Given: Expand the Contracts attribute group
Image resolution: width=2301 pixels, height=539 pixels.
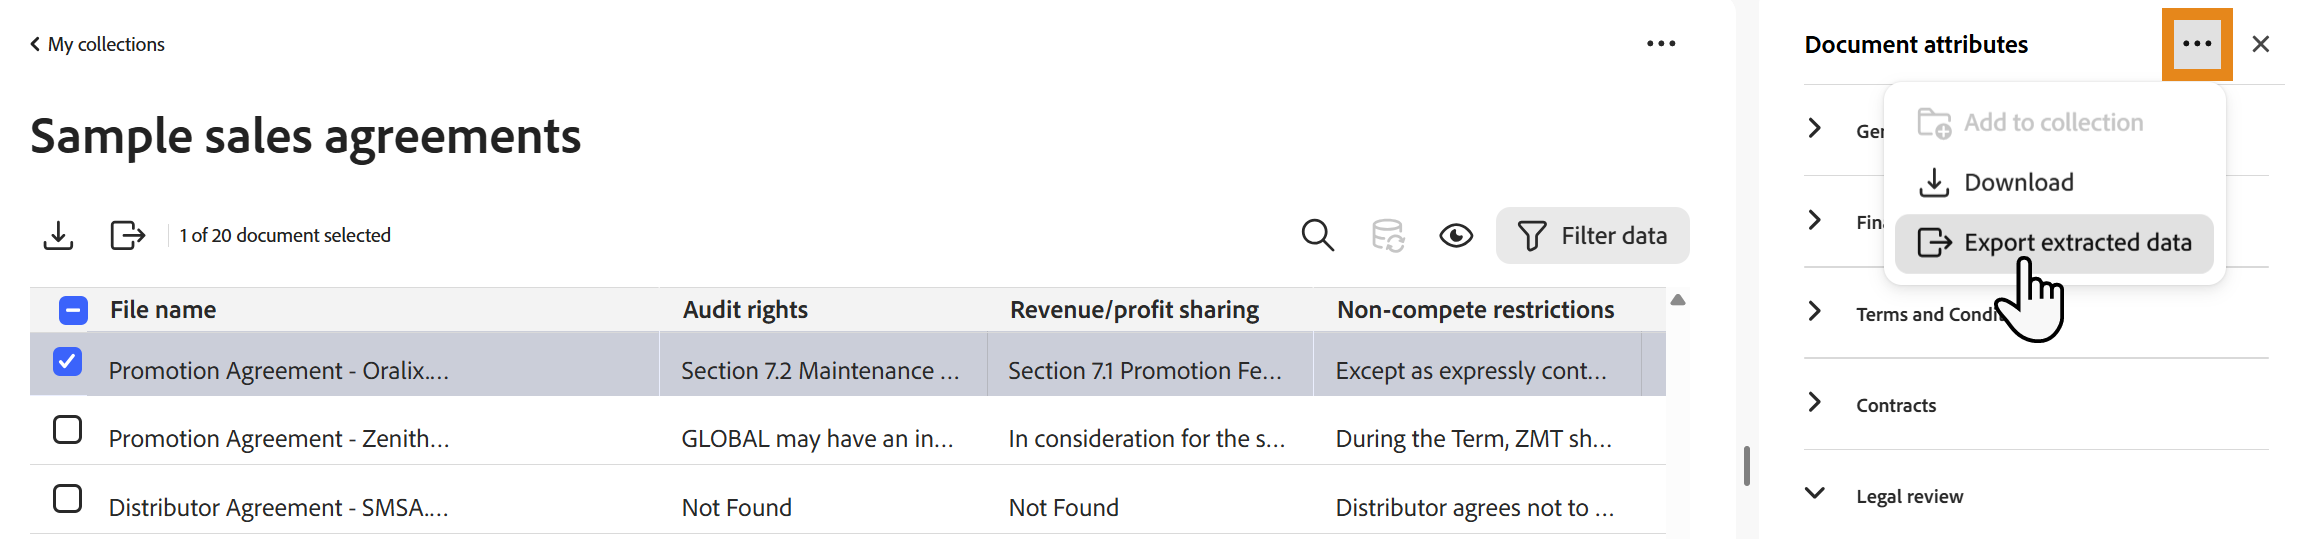Looking at the screenshot, I should click(1815, 403).
